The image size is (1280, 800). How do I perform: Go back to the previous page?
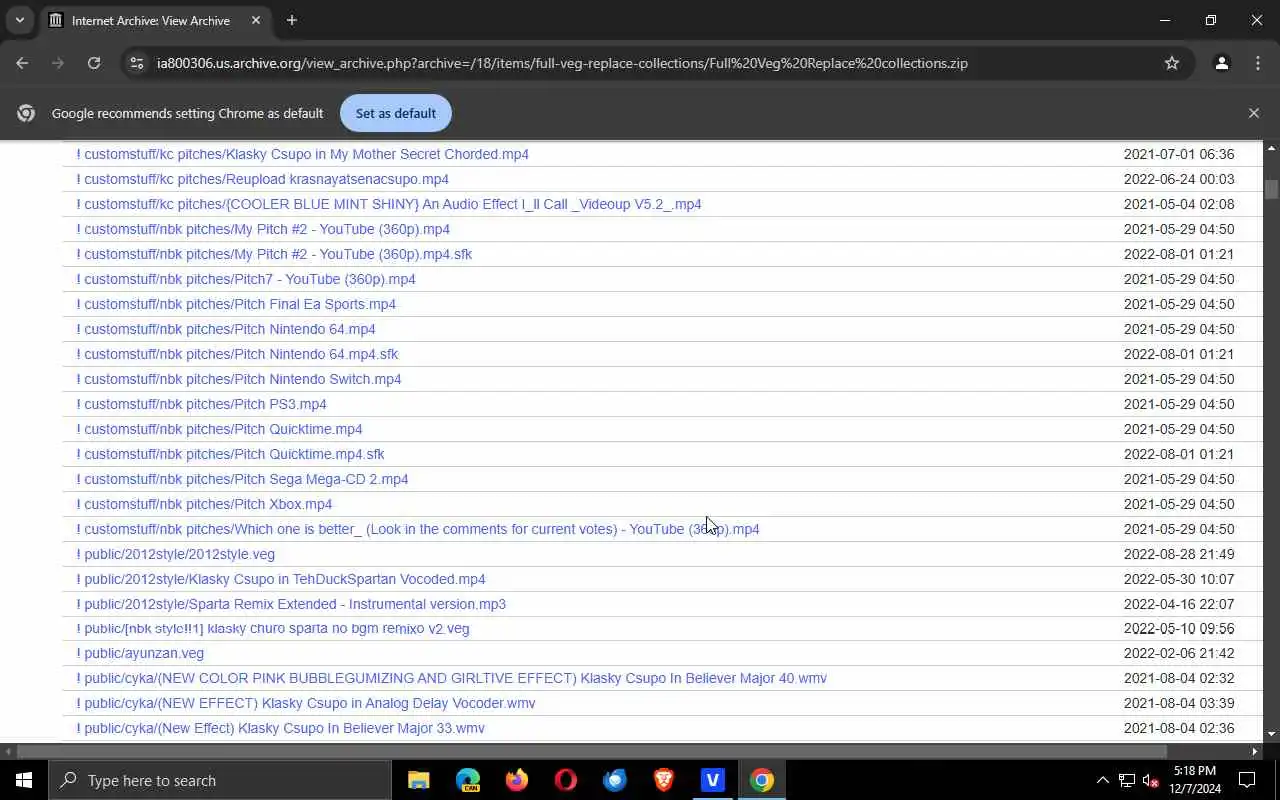tap(22, 63)
